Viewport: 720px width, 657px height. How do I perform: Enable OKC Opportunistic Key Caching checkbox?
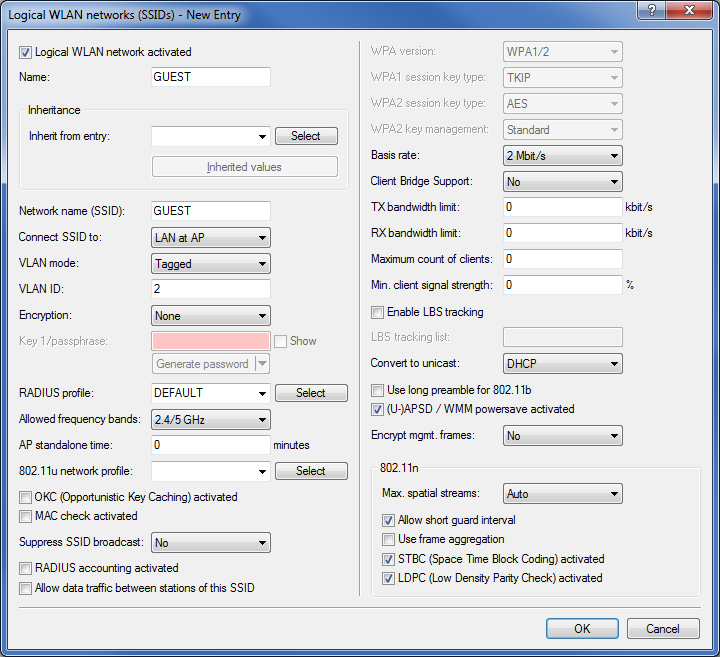(x=27, y=497)
